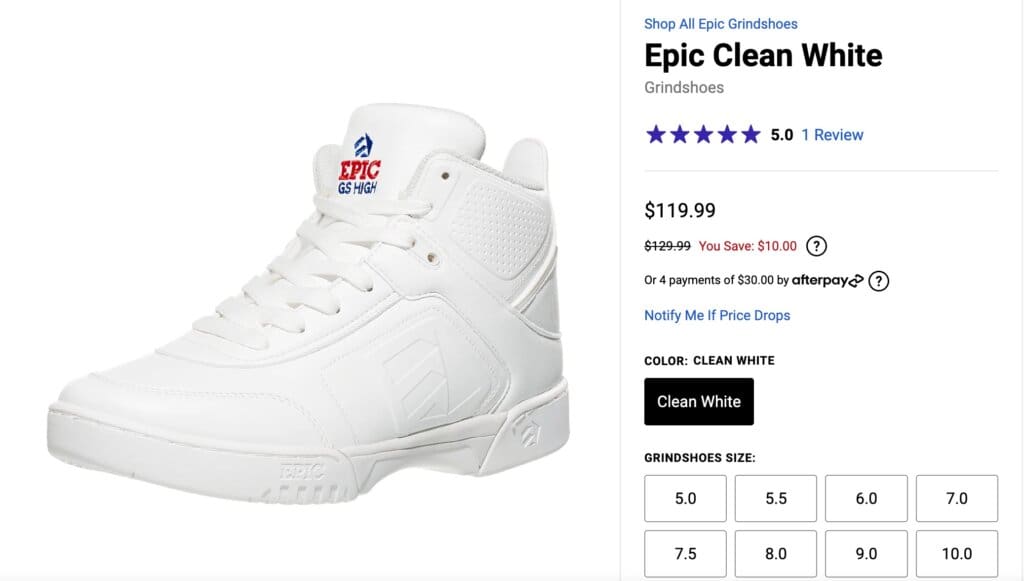Click the Afterpay help question mark icon
The width and height of the screenshot is (1024, 581).
click(878, 281)
